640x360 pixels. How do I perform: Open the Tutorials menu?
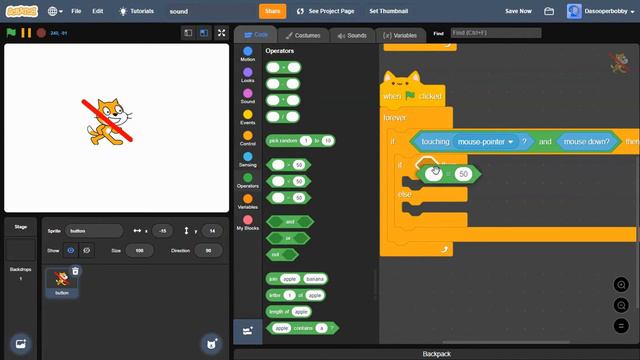[x=136, y=11]
